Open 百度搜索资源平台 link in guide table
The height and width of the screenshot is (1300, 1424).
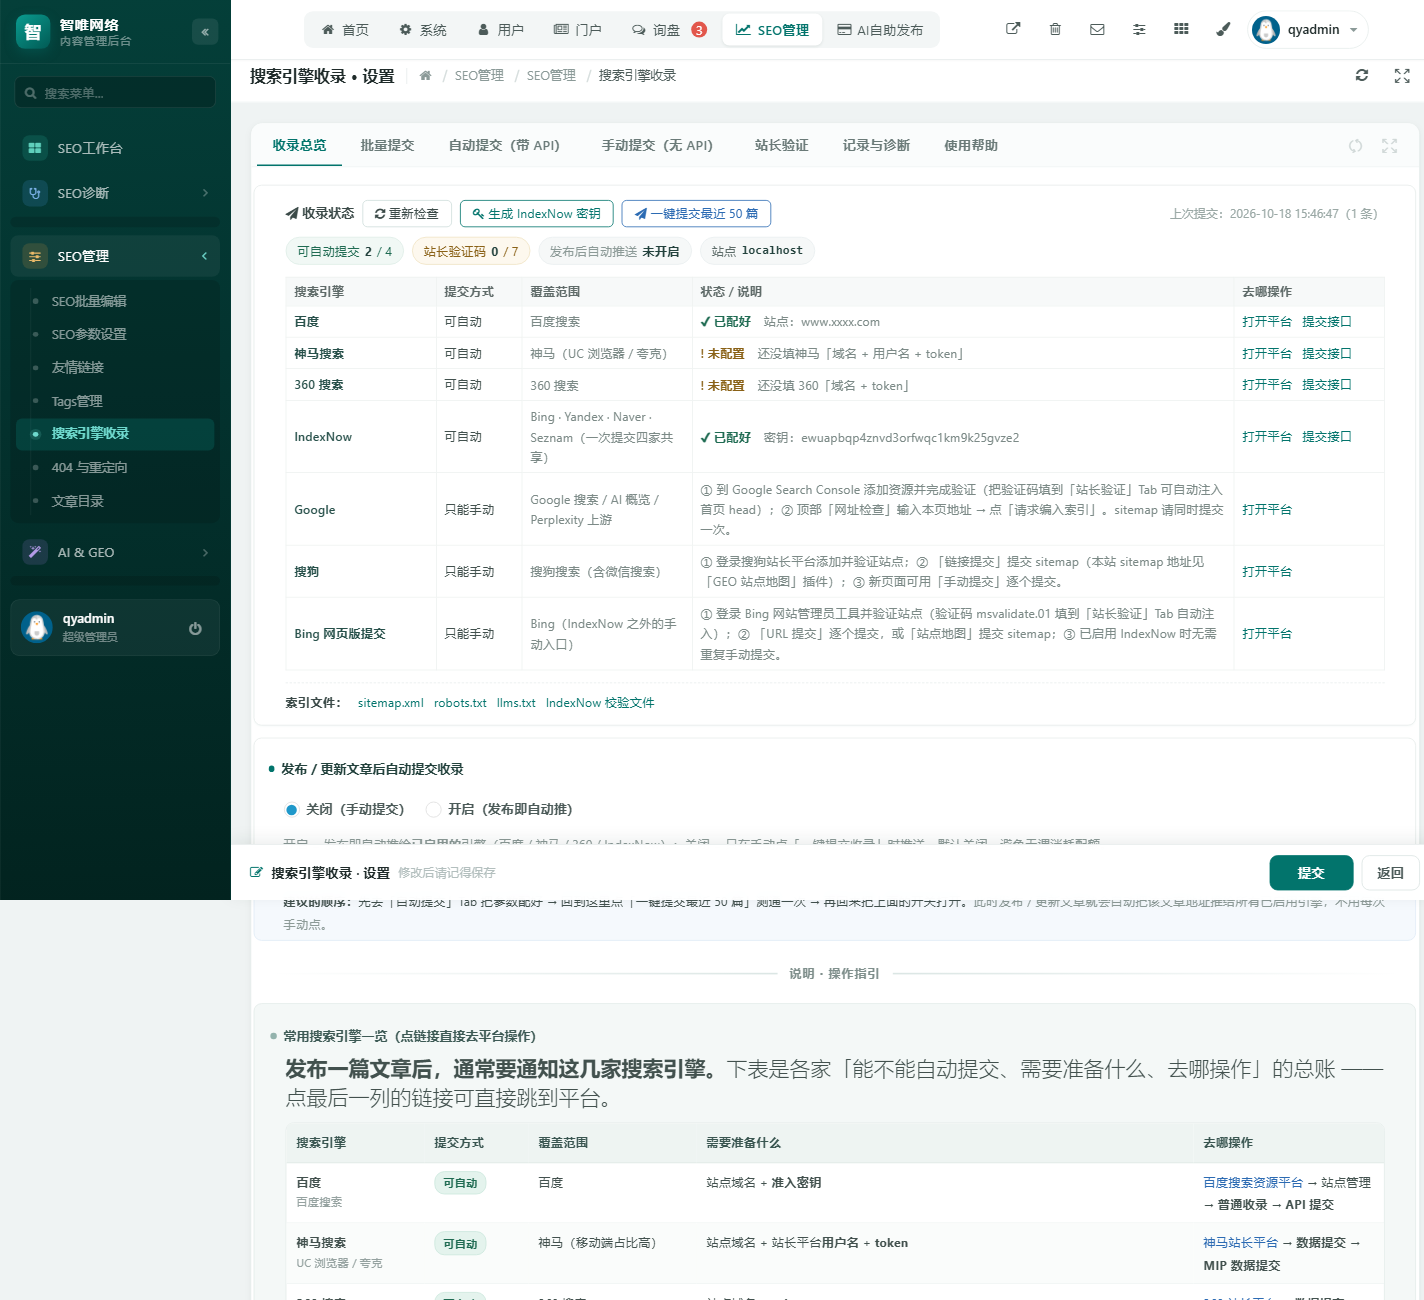click(x=1253, y=1183)
